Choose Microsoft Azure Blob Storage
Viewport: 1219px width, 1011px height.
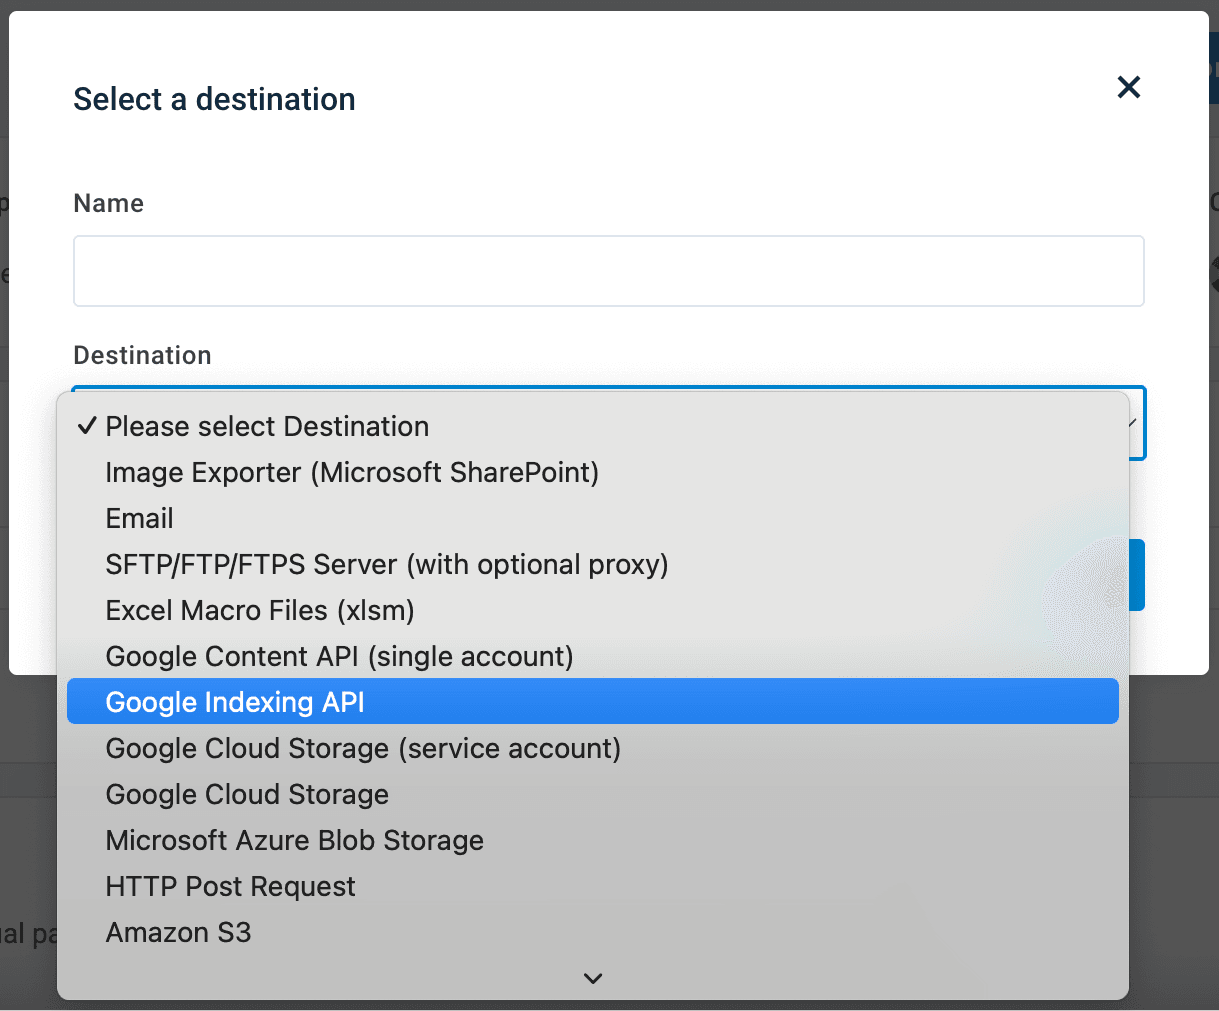294,841
